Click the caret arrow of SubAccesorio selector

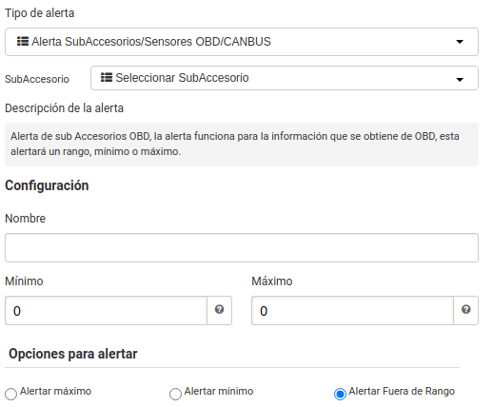(x=460, y=79)
